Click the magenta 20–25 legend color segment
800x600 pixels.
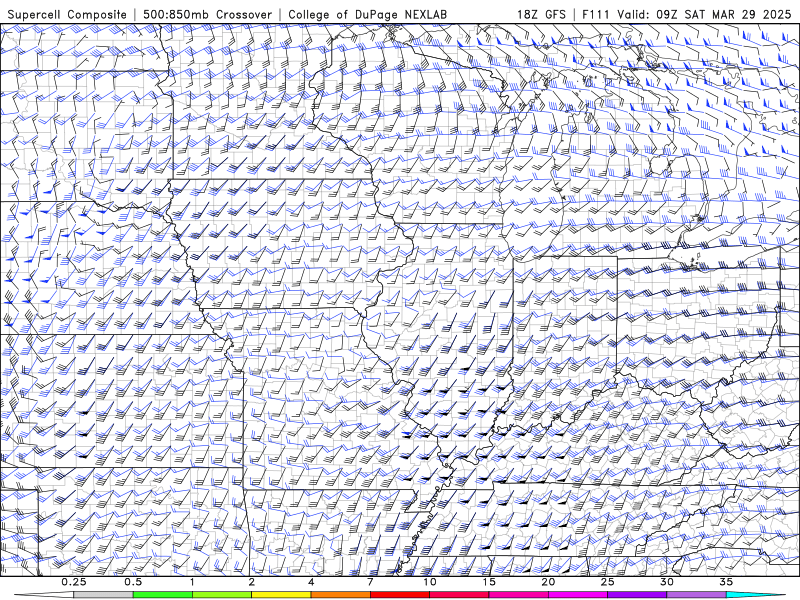tap(578, 595)
